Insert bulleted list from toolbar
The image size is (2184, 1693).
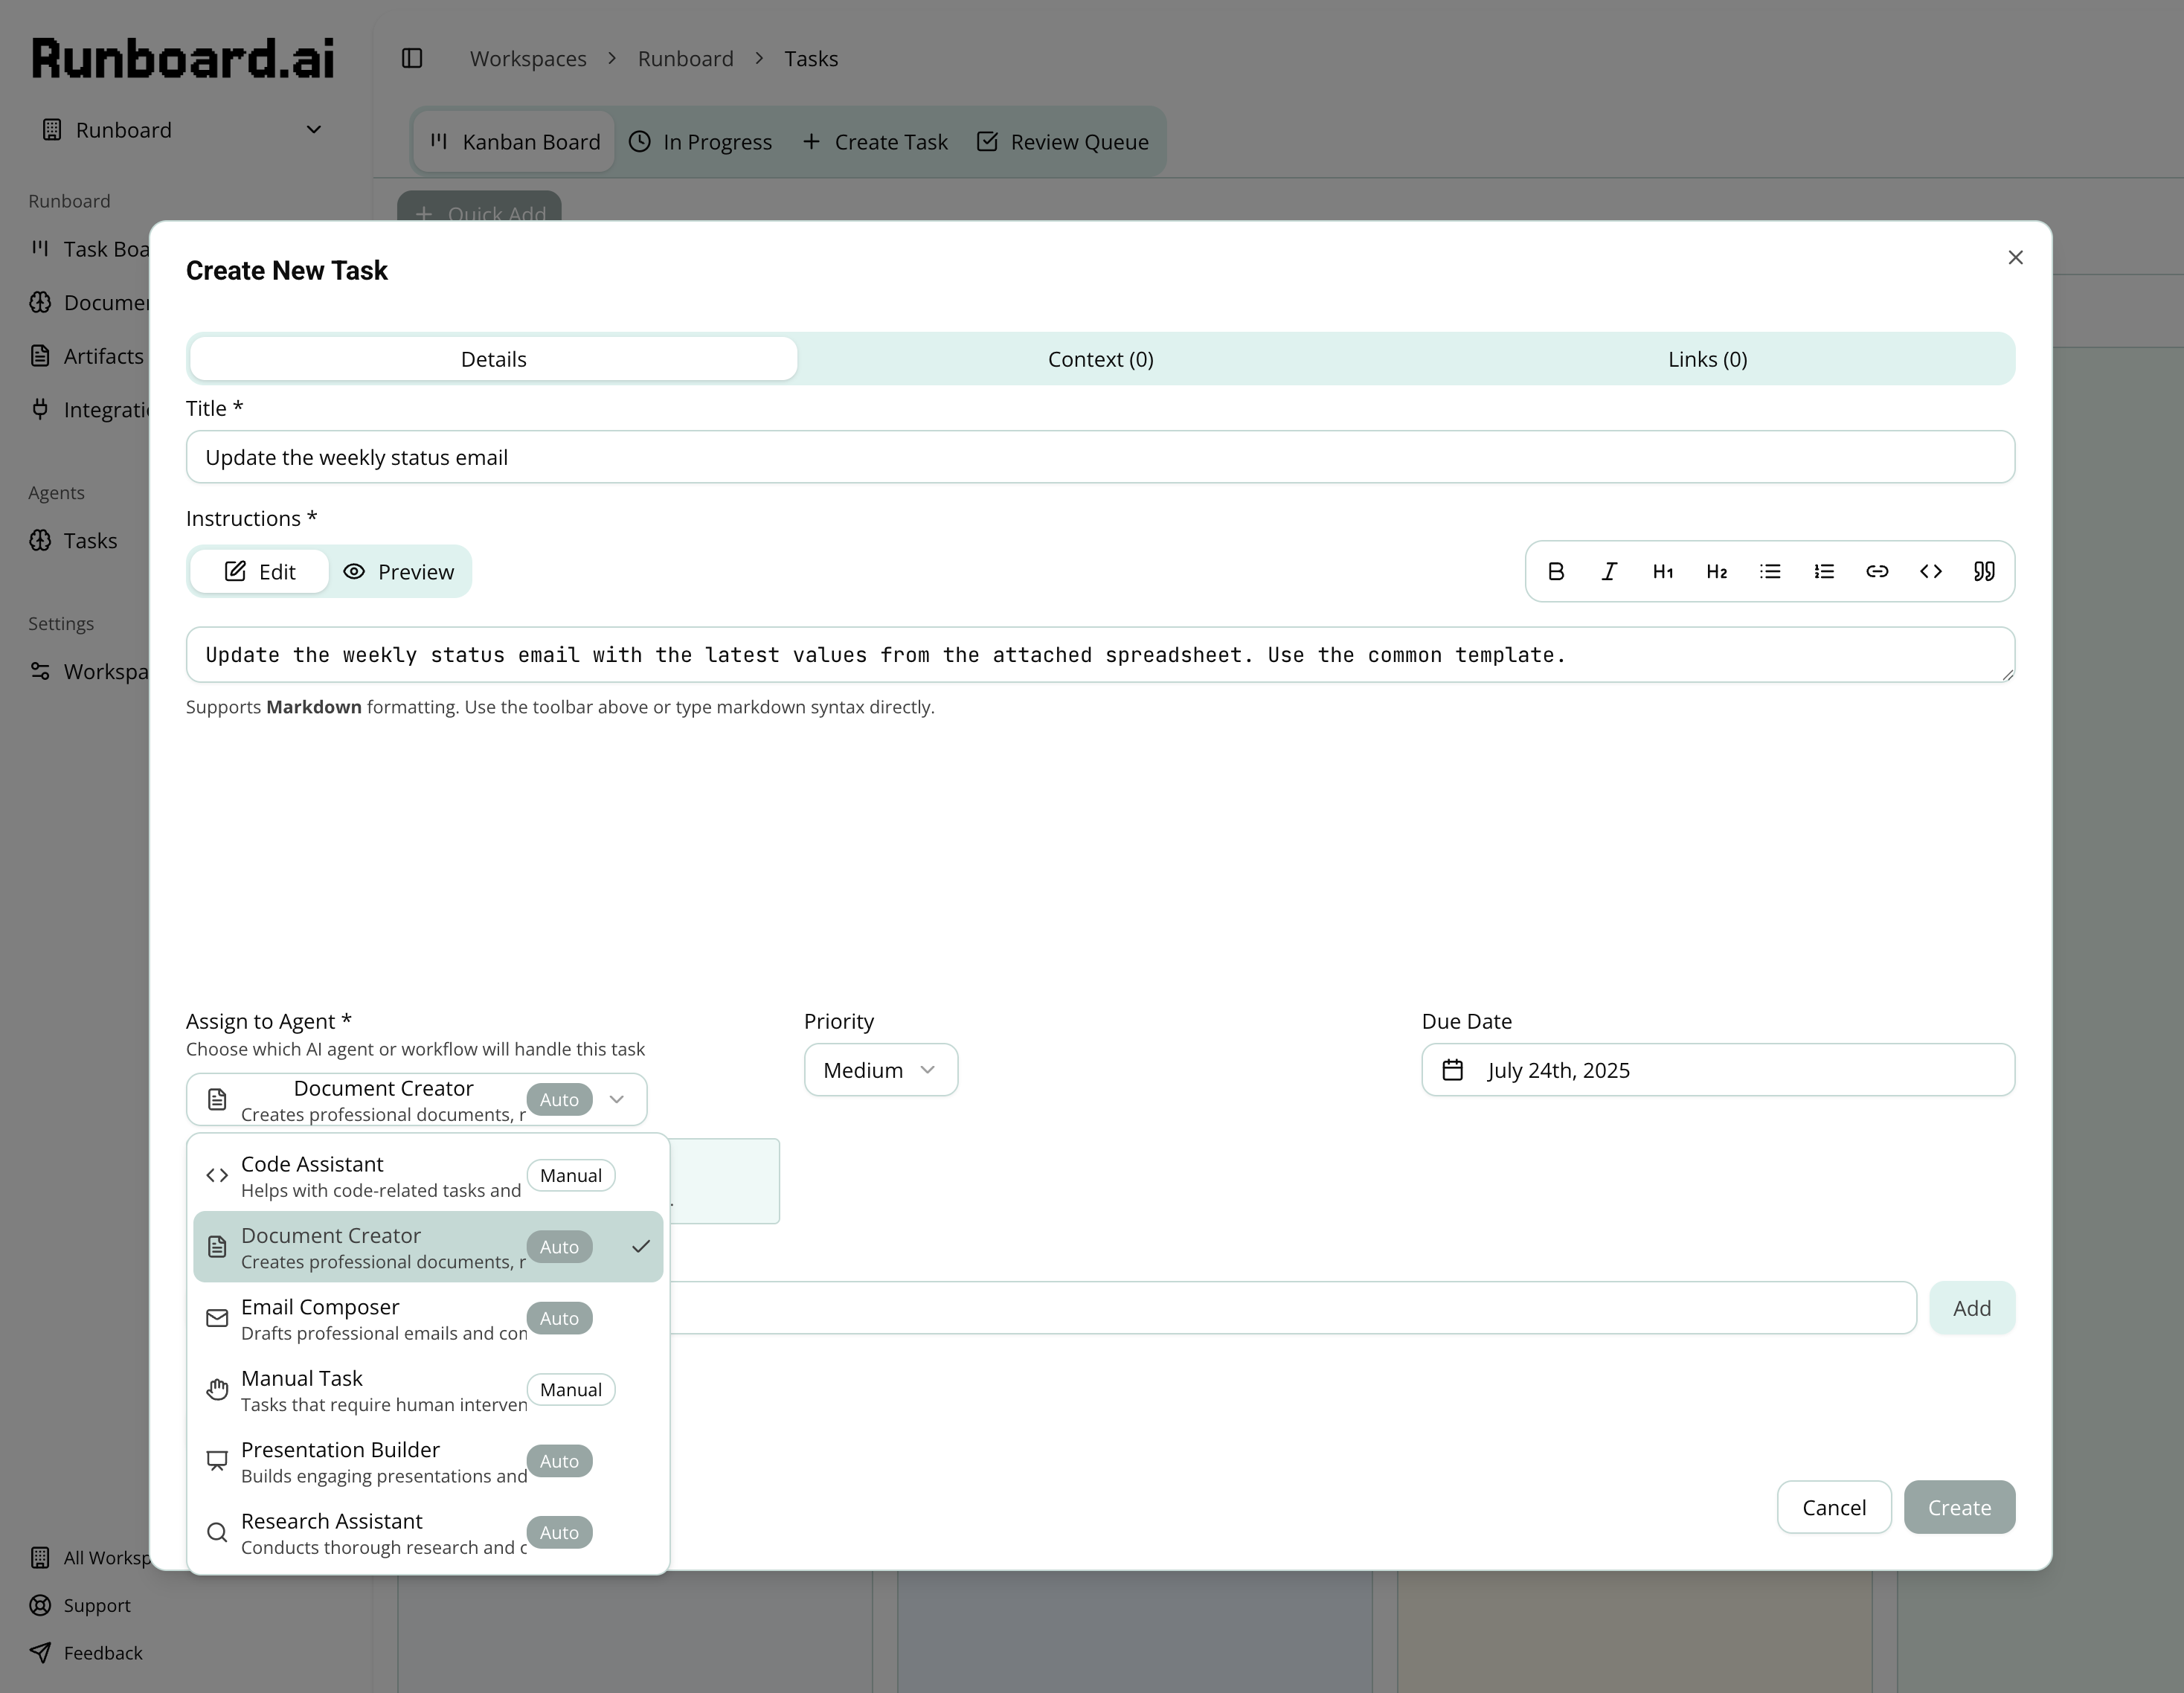(1770, 571)
